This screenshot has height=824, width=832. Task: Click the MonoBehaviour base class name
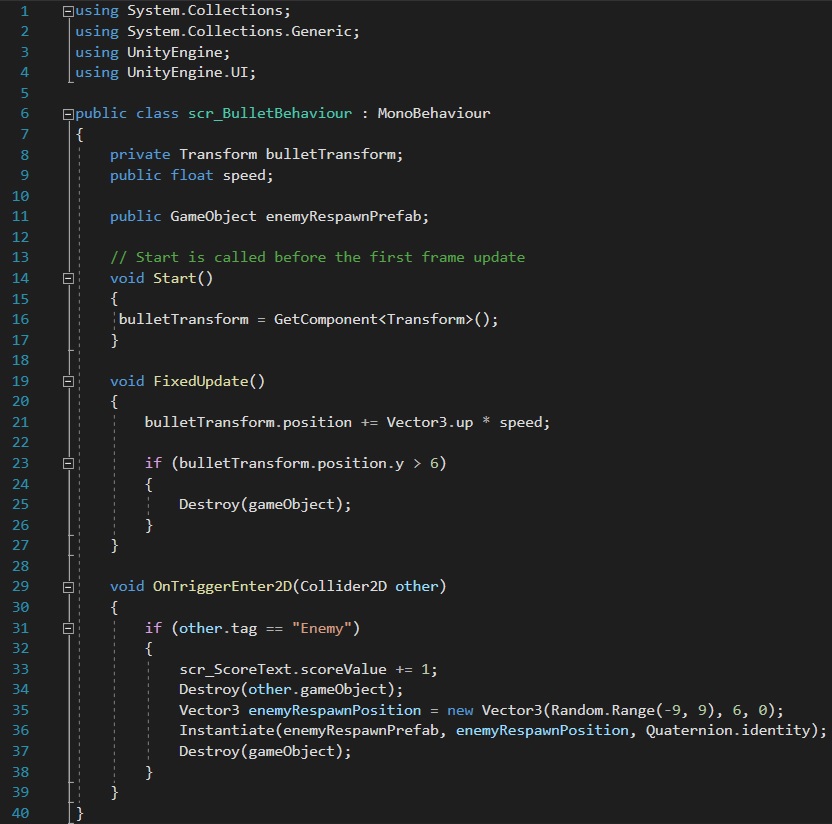tap(433, 113)
